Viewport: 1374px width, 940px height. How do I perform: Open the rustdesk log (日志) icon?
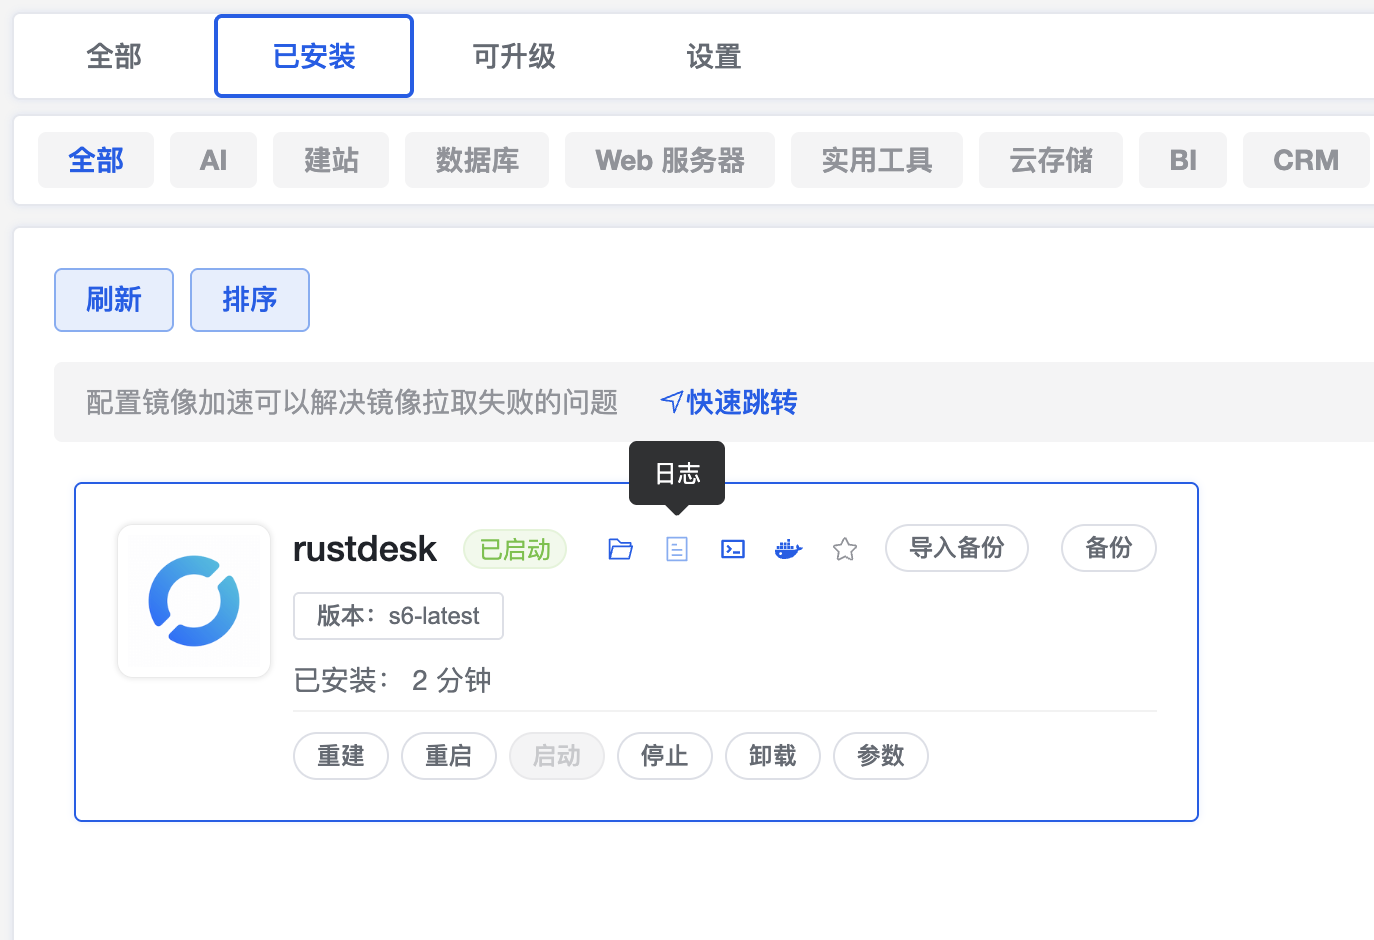[677, 549]
